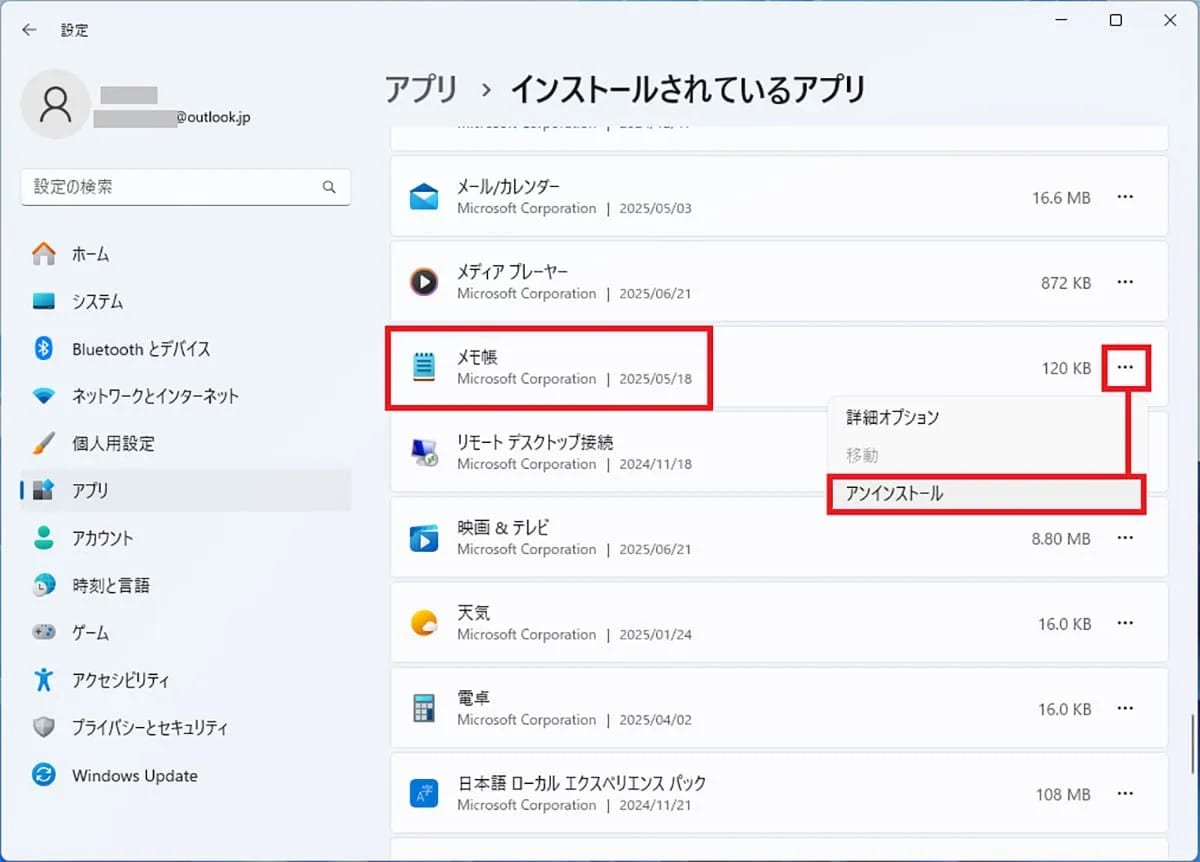Open the three-dot menu for Notepad
Screen dimensions: 1200x862
click(x=1126, y=367)
